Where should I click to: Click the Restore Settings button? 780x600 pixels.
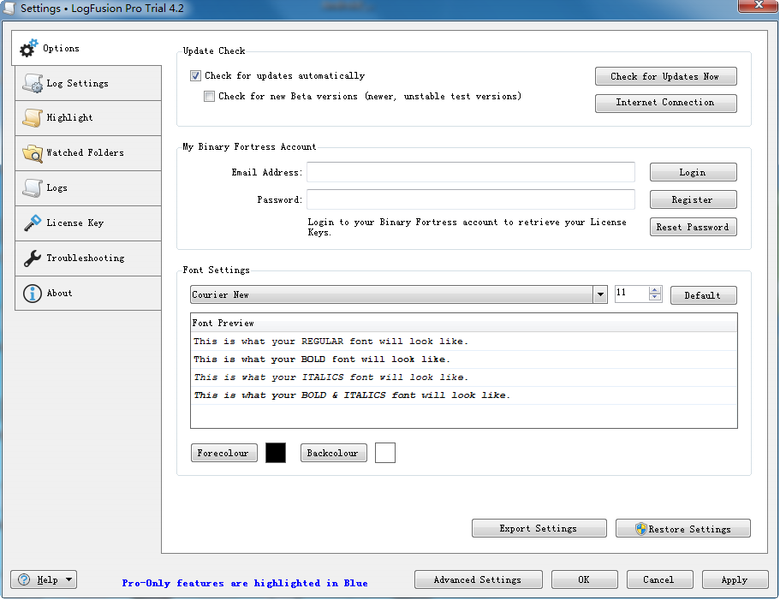tap(681, 528)
